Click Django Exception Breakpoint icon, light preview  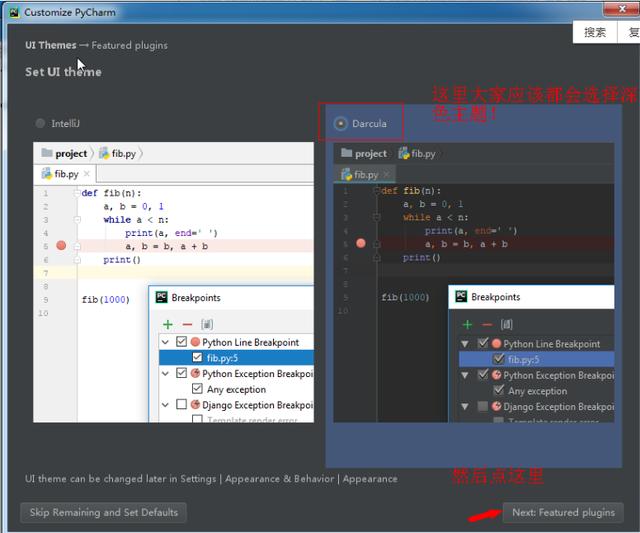click(x=196, y=404)
